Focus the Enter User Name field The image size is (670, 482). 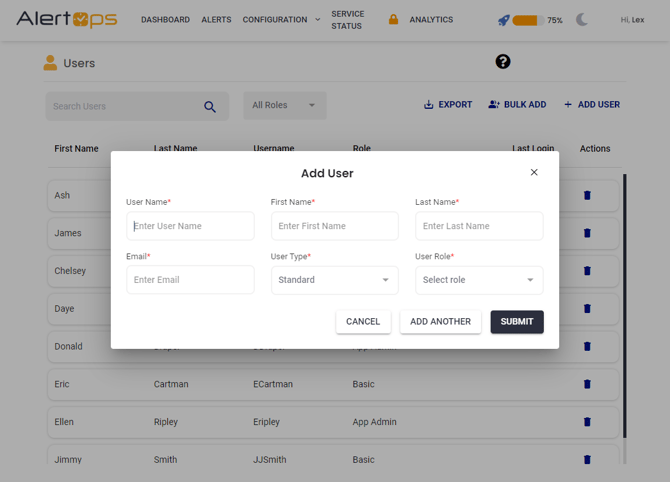(x=190, y=226)
